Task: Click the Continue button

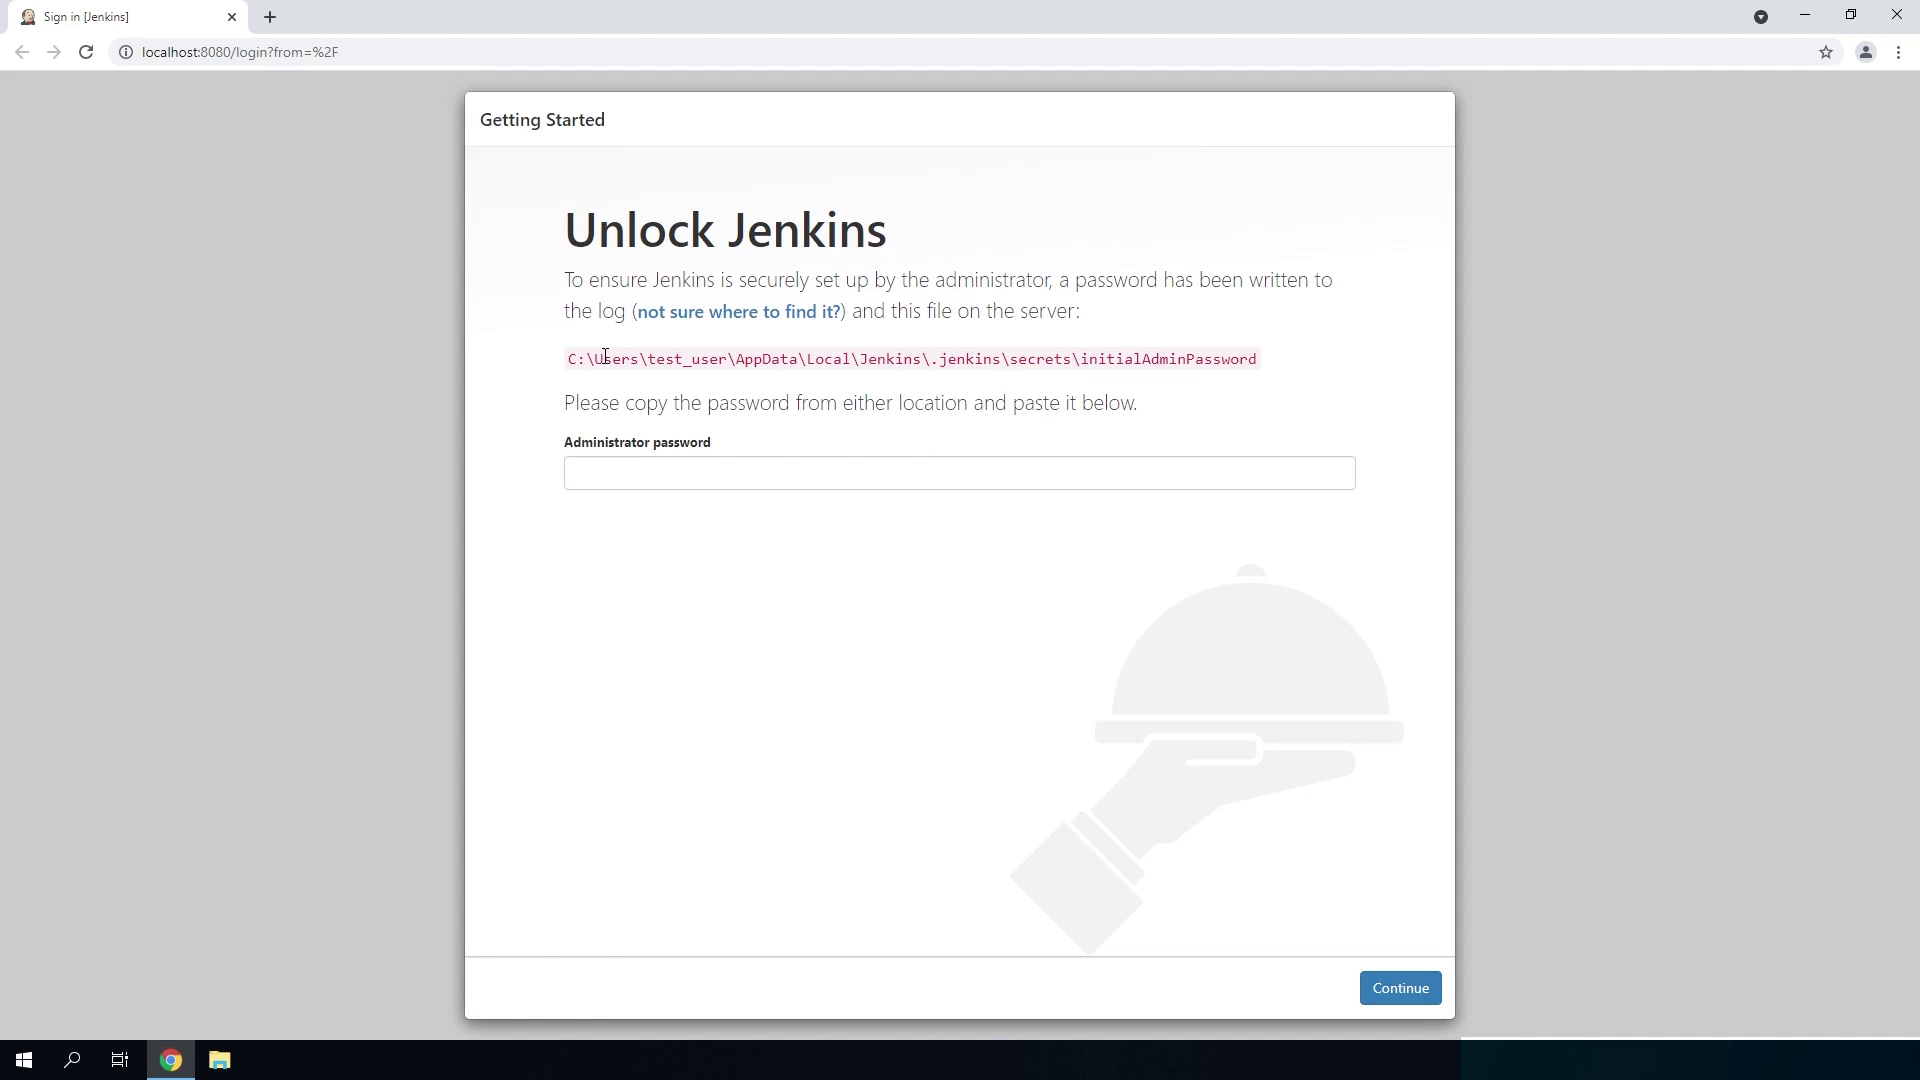Action: [x=1399, y=988]
